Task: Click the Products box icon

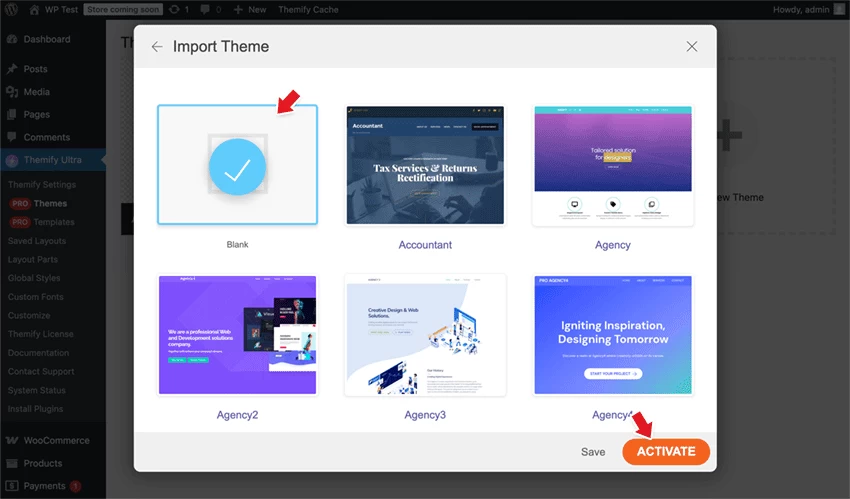Action: click(x=12, y=463)
